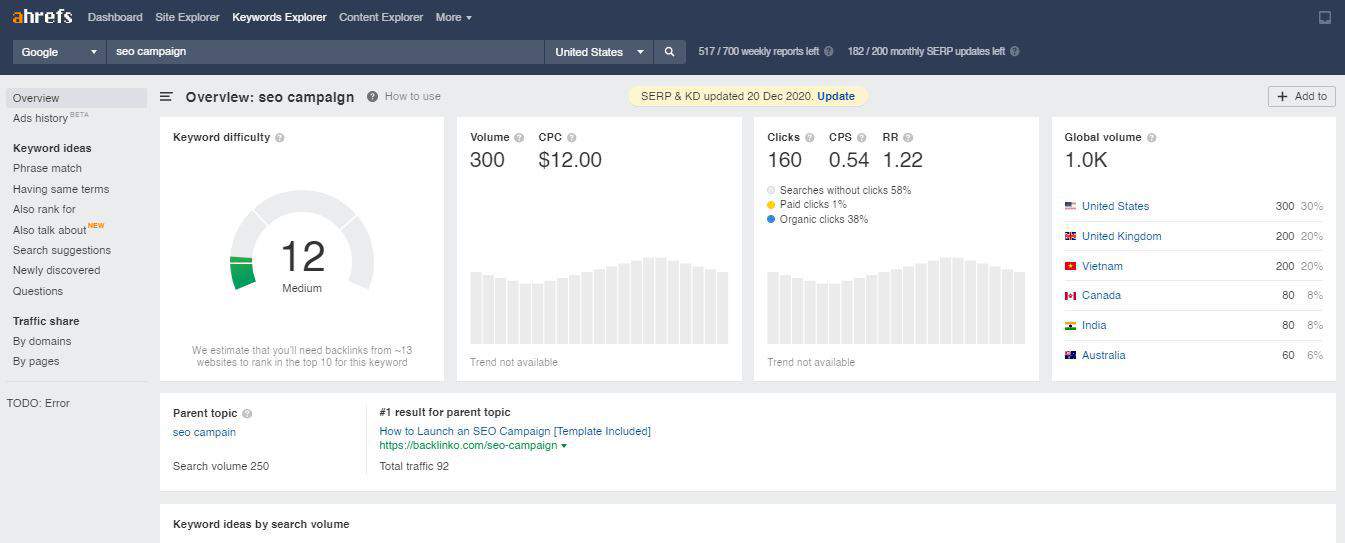
Task: Click the Vietnam country link
Action: 1102,266
